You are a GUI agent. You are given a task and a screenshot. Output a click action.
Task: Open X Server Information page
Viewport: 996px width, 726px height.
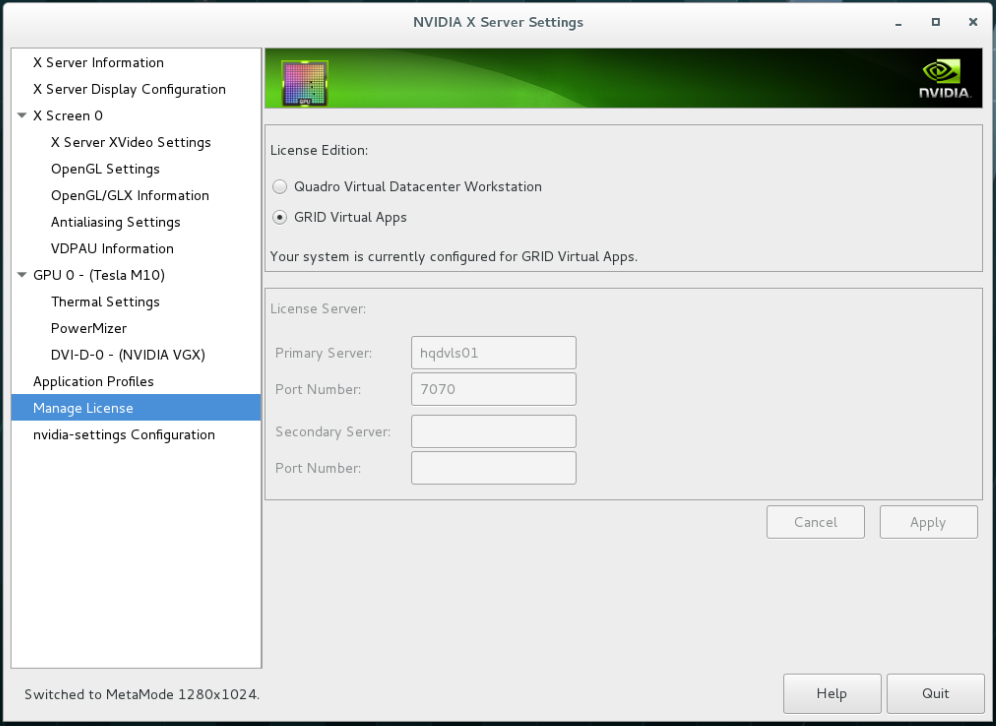(x=98, y=62)
